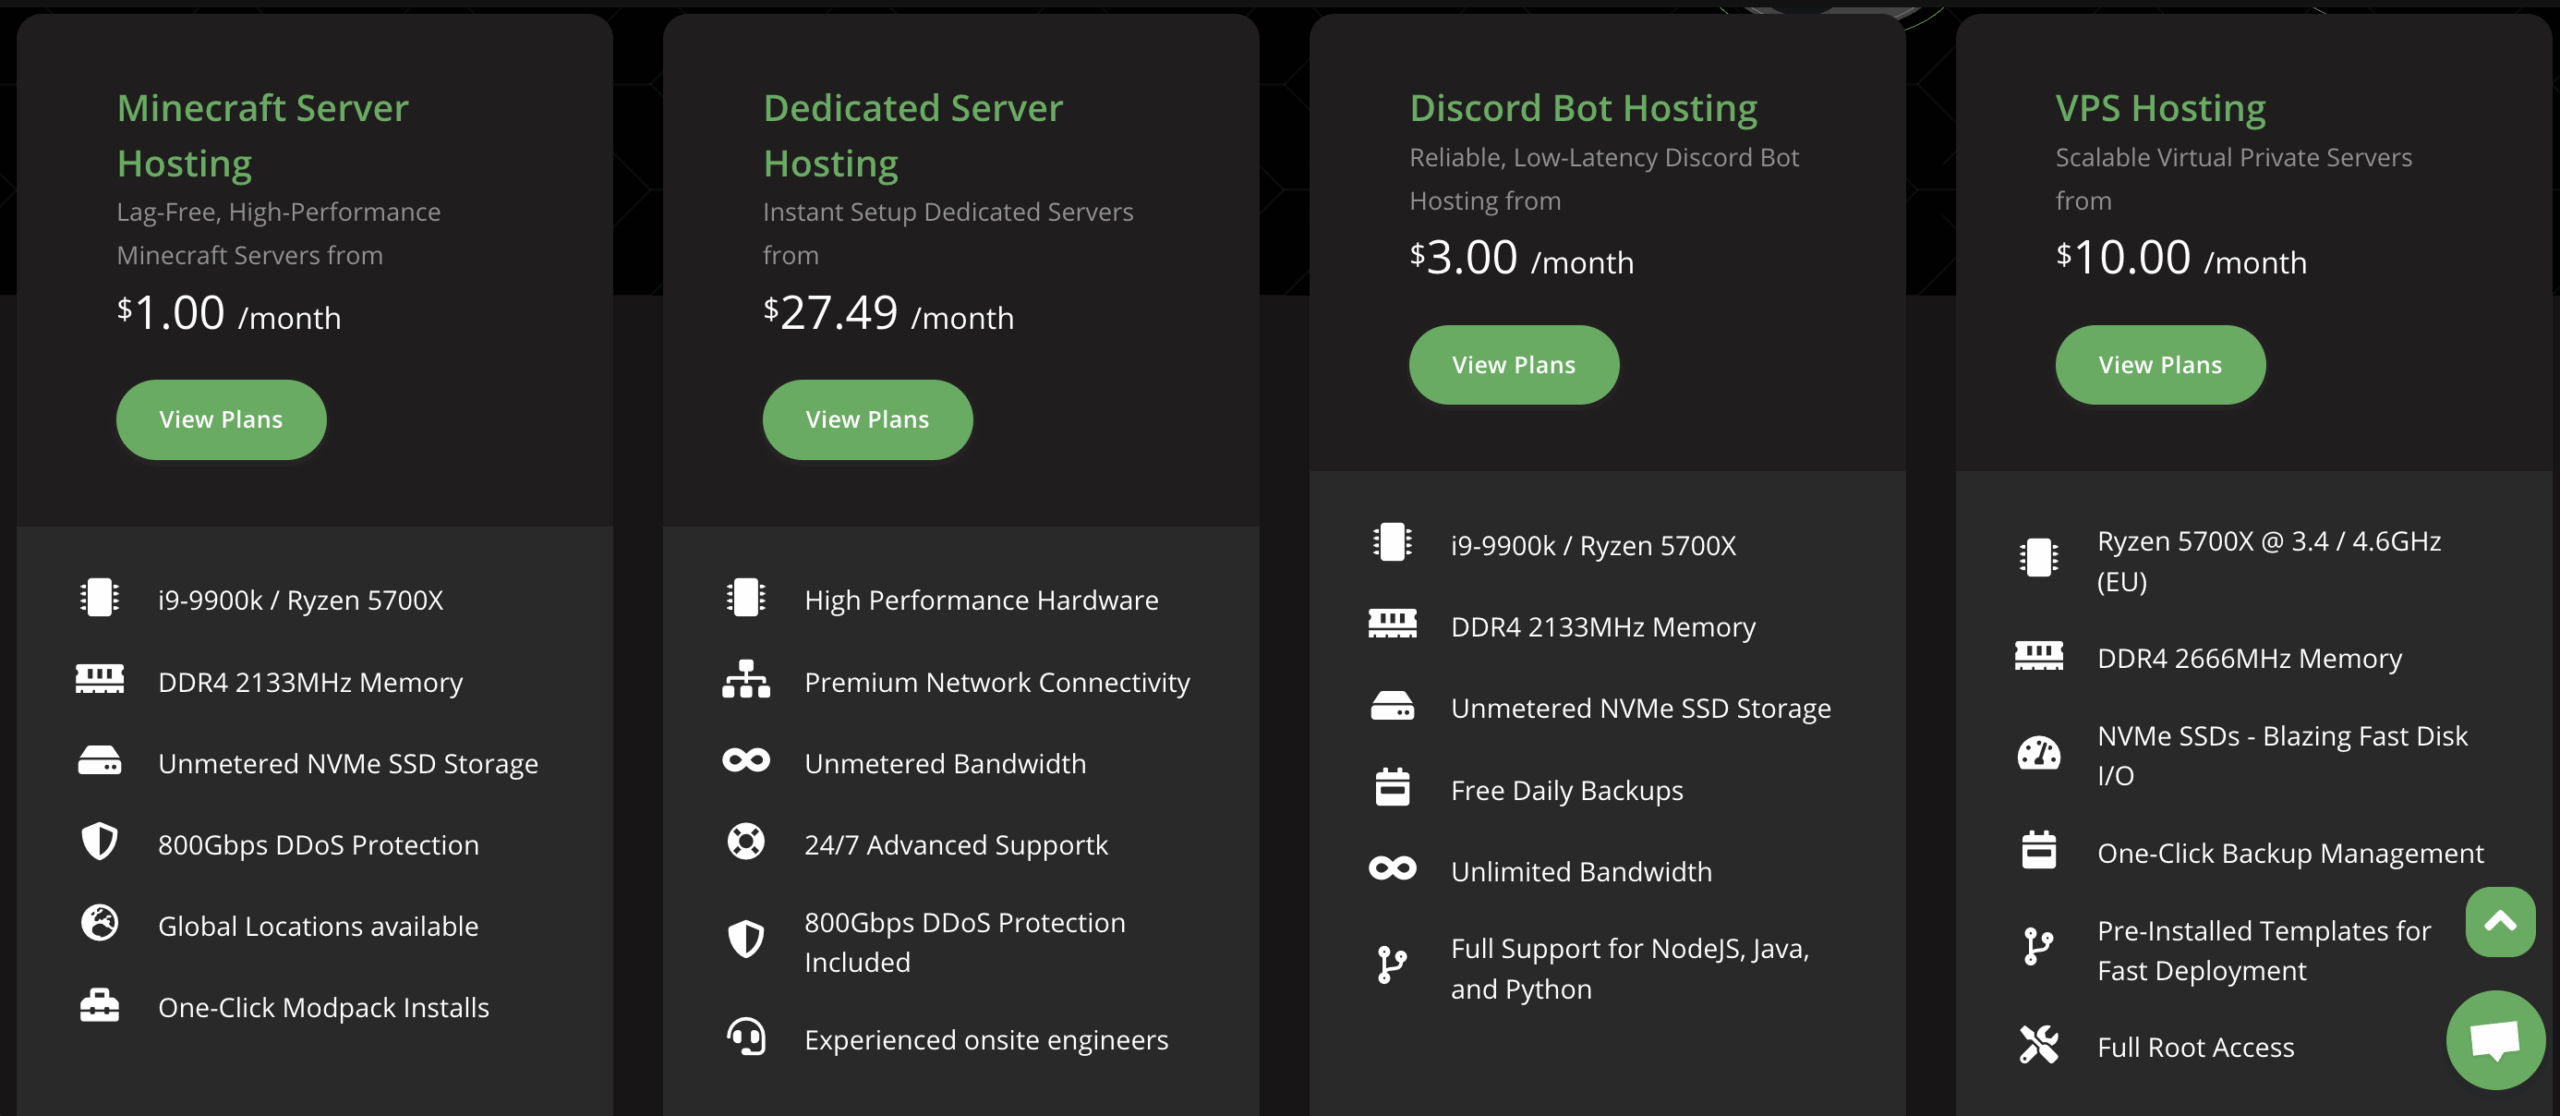Click the scroll-to-top arrow button

pyautogui.click(x=2499, y=921)
